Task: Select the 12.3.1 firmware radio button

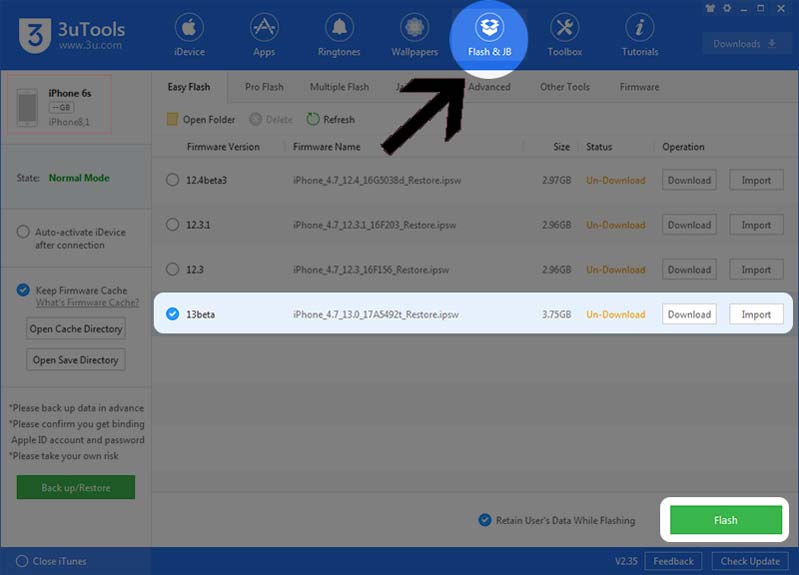Action: (x=172, y=225)
